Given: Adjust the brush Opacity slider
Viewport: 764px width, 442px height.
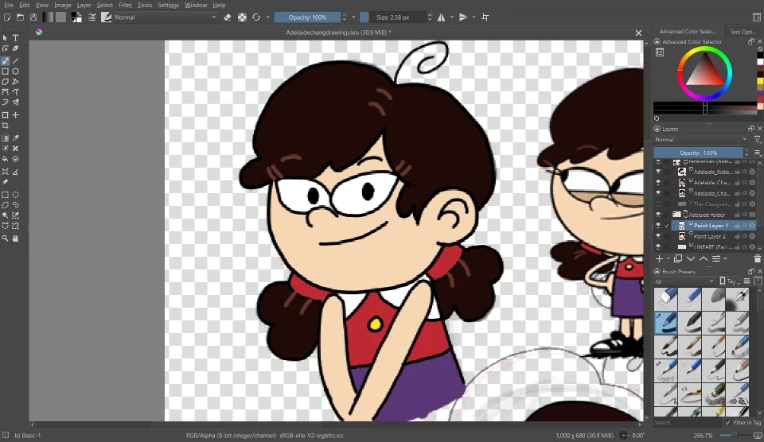Looking at the screenshot, I should (307, 17).
